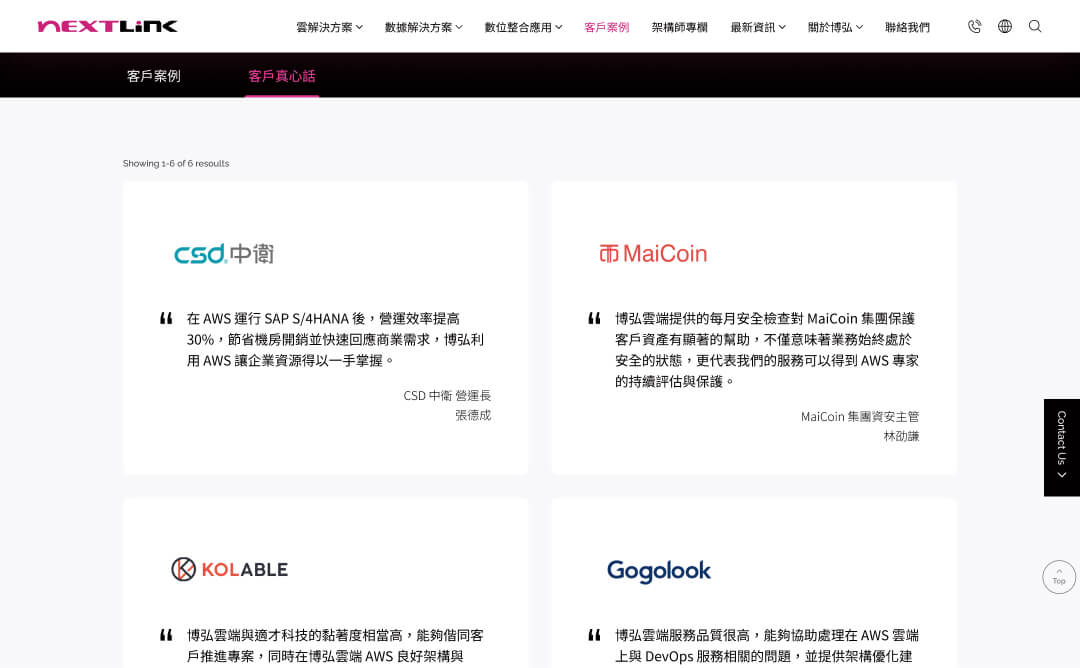Open the Contact Us side panel
The image size is (1080, 668).
[1061, 448]
